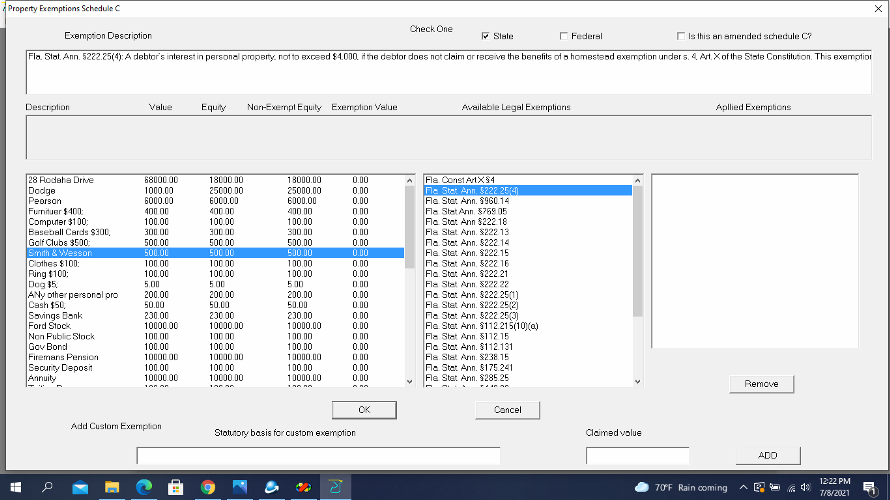Open the notification center icon
Image resolution: width=890 pixels, height=500 pixels.
point(870,488)
